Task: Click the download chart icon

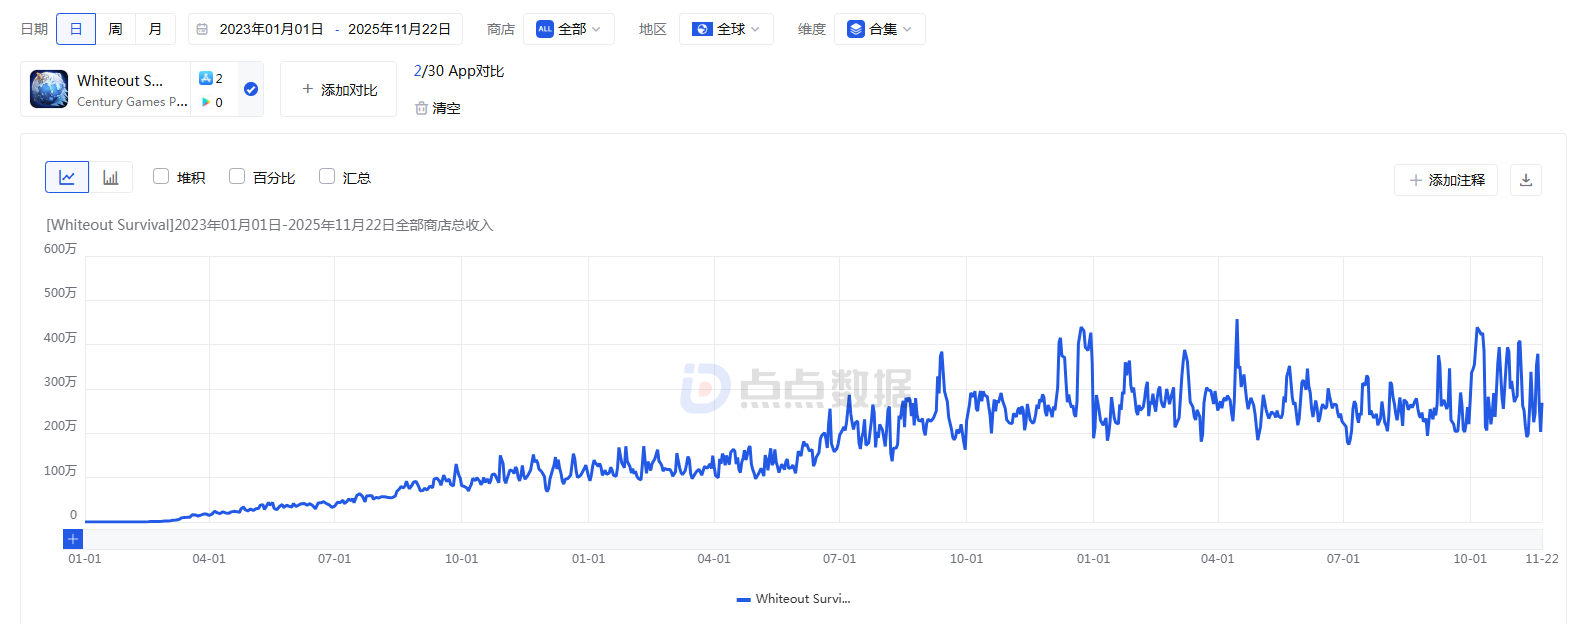Action: pos(1525,180)
